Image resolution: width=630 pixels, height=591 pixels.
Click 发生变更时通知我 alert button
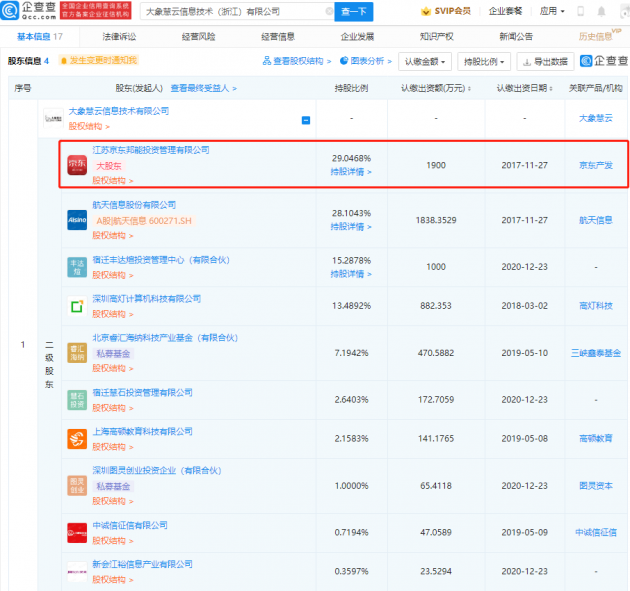coord(98,60)
